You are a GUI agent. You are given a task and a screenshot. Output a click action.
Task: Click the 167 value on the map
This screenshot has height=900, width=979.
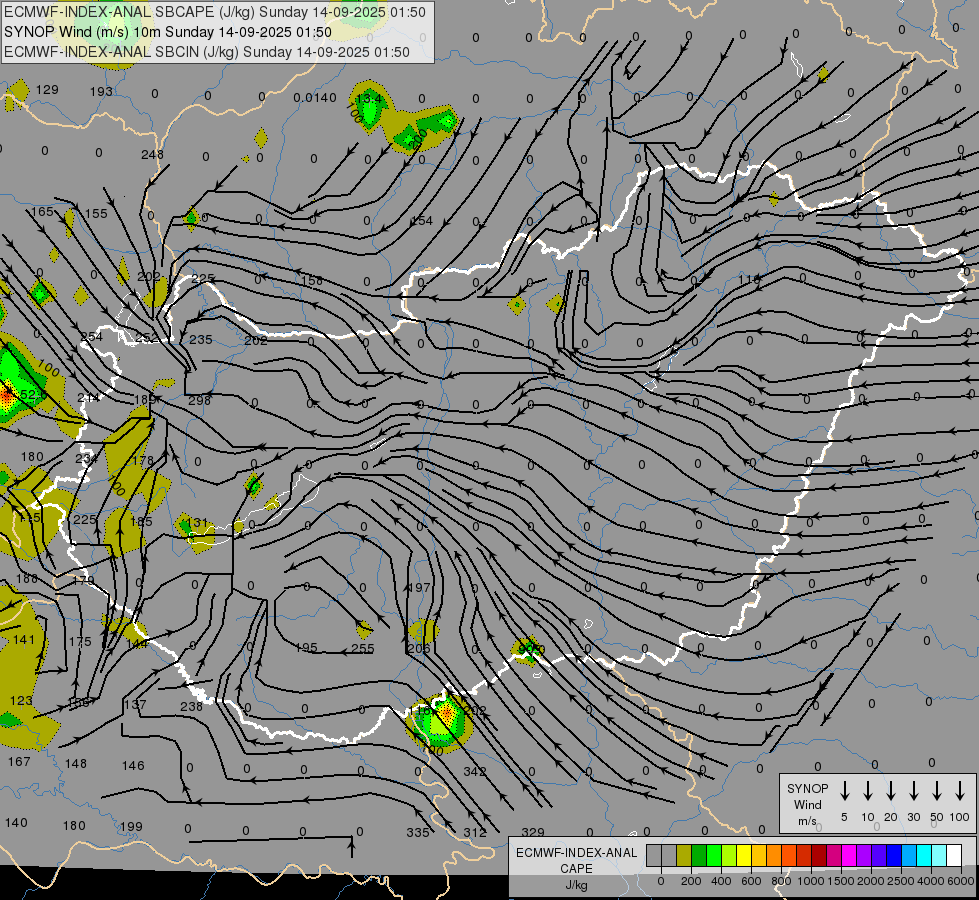click(19, 761)
